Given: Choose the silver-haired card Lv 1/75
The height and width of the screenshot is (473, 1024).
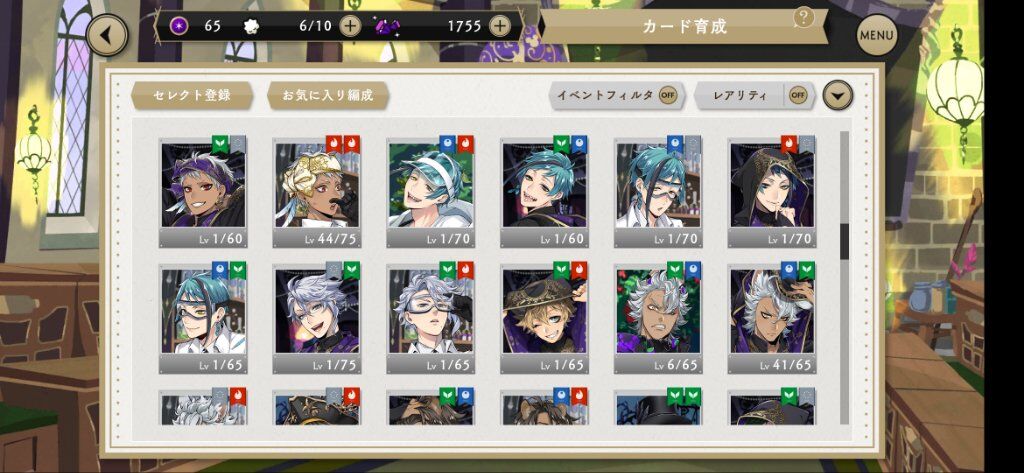Looking at the screenshot, I should coord(316,318).
